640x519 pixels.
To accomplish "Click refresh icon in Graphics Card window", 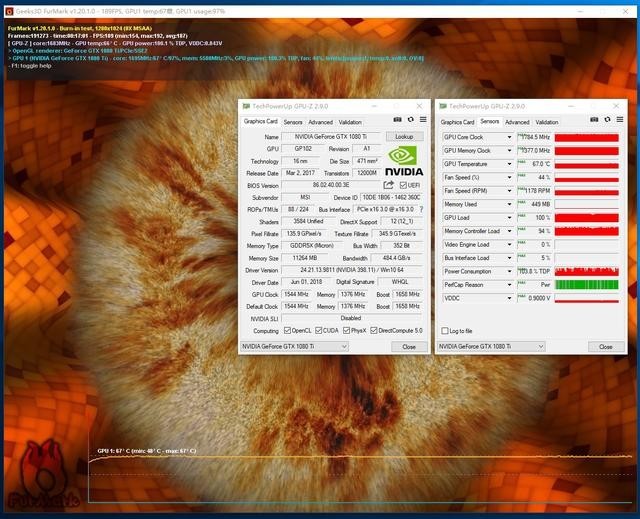I will tap(411, 120).
